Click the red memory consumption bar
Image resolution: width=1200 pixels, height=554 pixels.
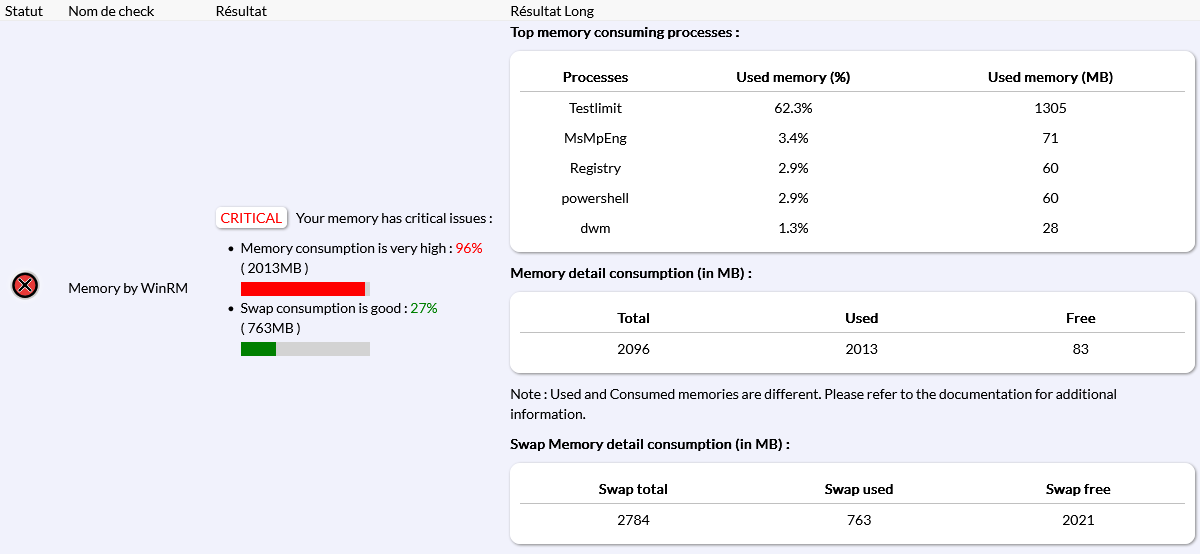click(x=303, y=289)
